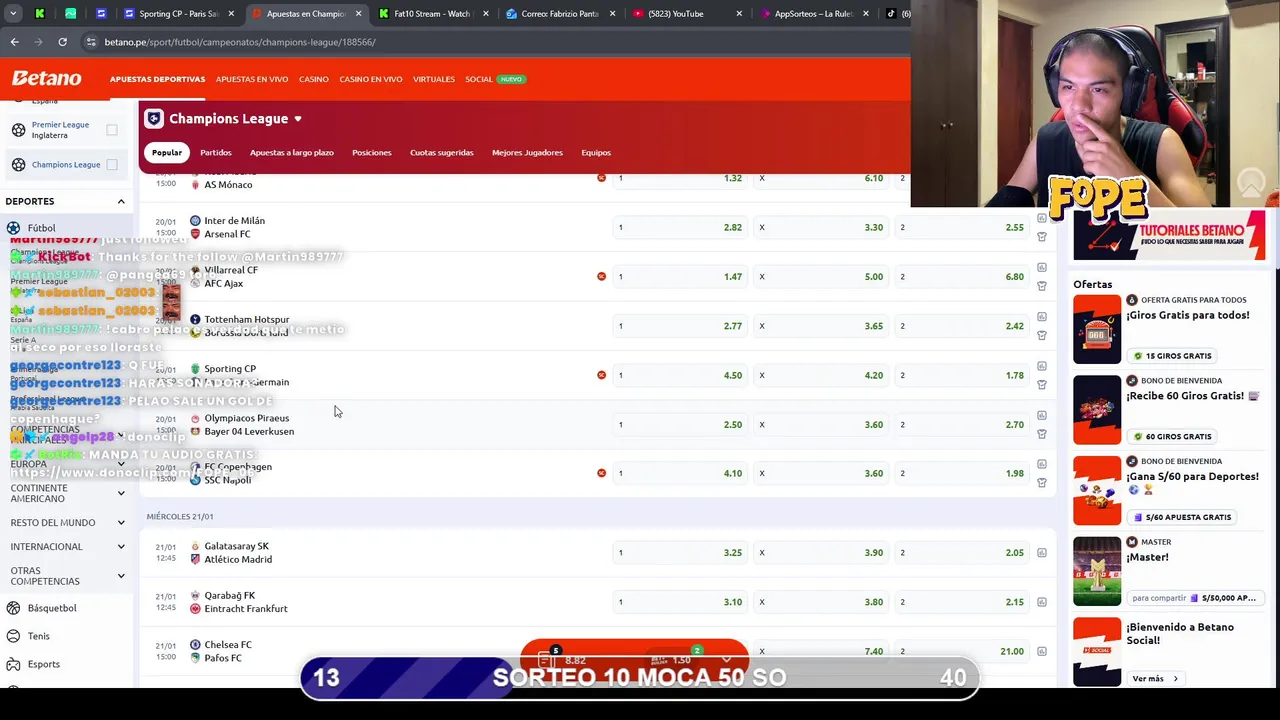The image size is (1280, 720).
Task: Open the Casino section
Action: [x=314, y=79]
